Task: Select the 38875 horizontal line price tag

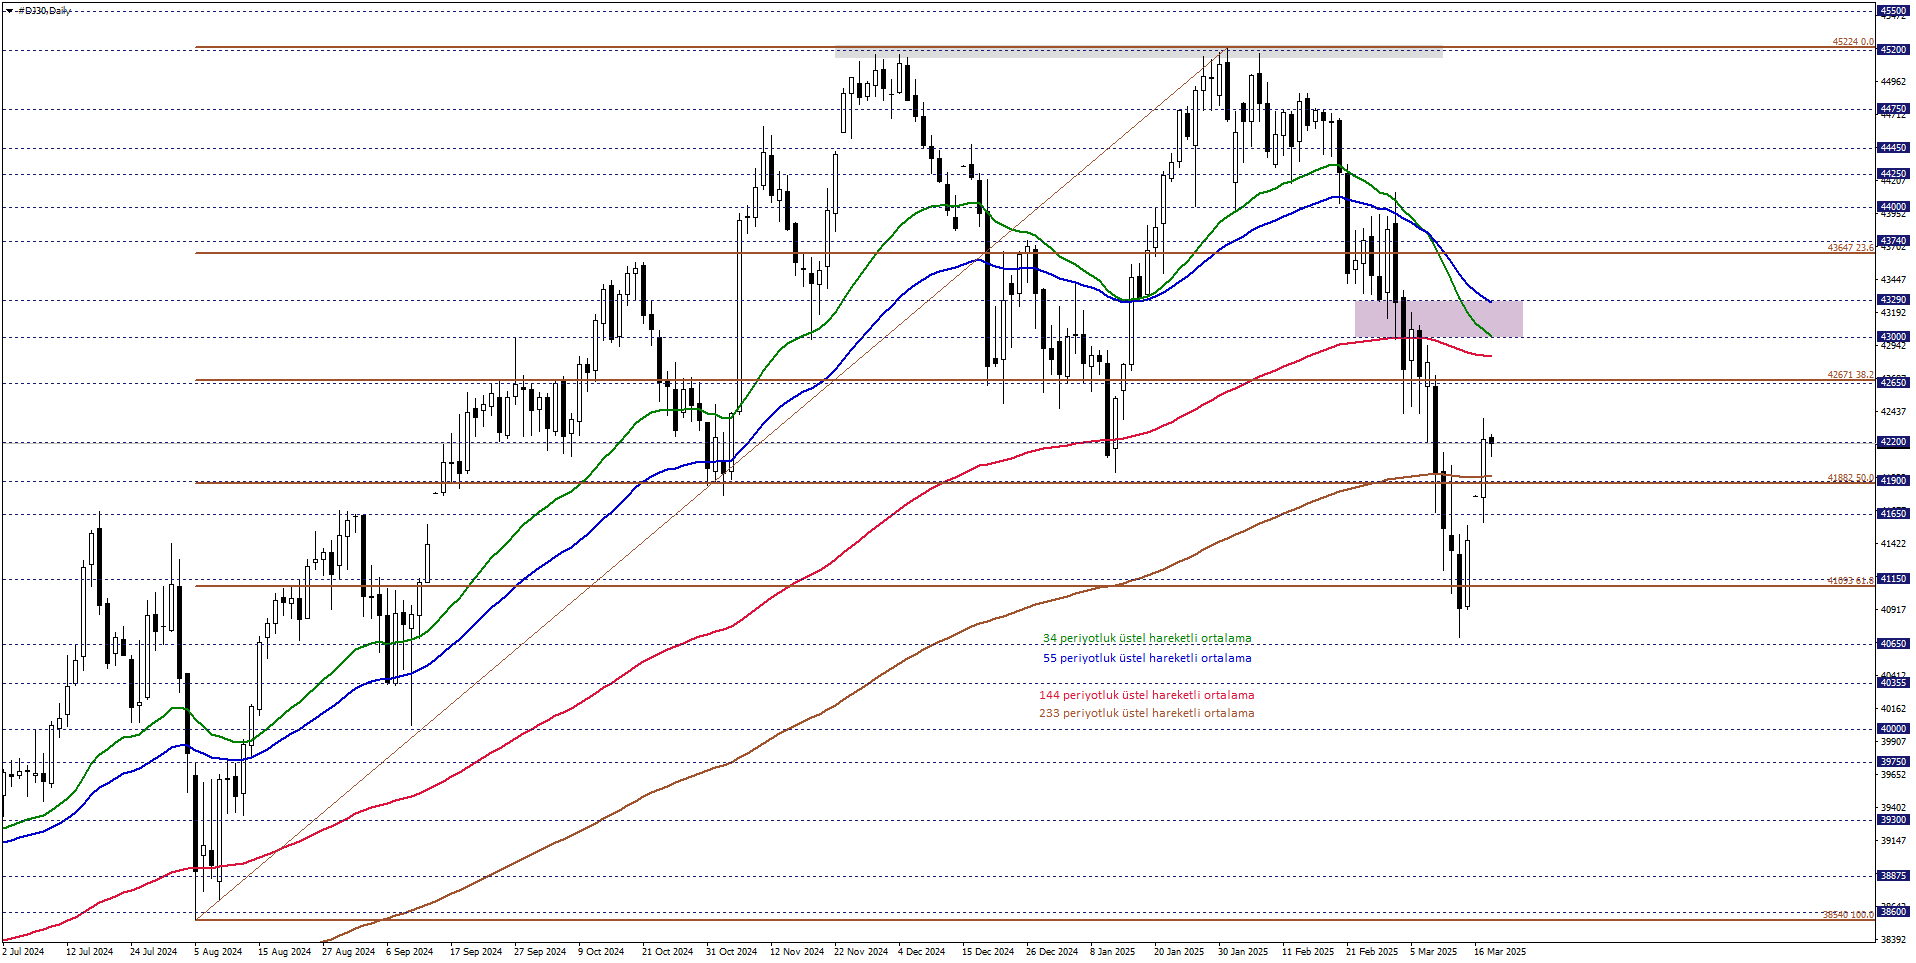Action: pyautogui.click(x=1894, y=876)
